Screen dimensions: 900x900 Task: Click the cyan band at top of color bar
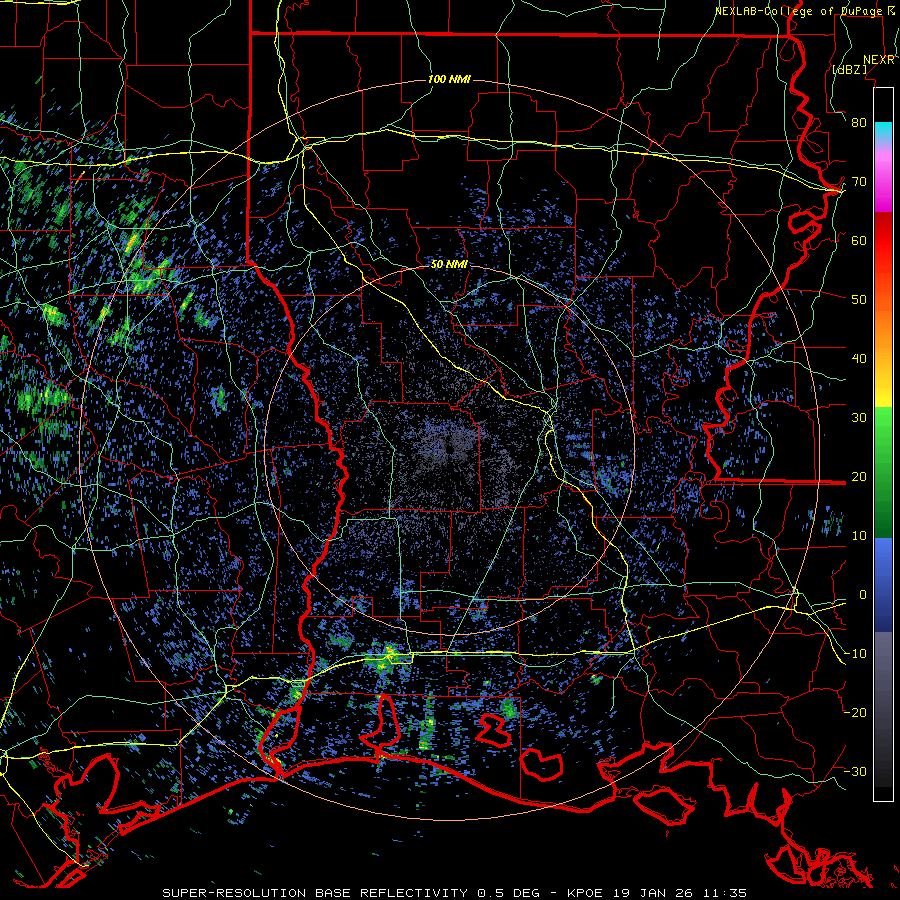883,129
